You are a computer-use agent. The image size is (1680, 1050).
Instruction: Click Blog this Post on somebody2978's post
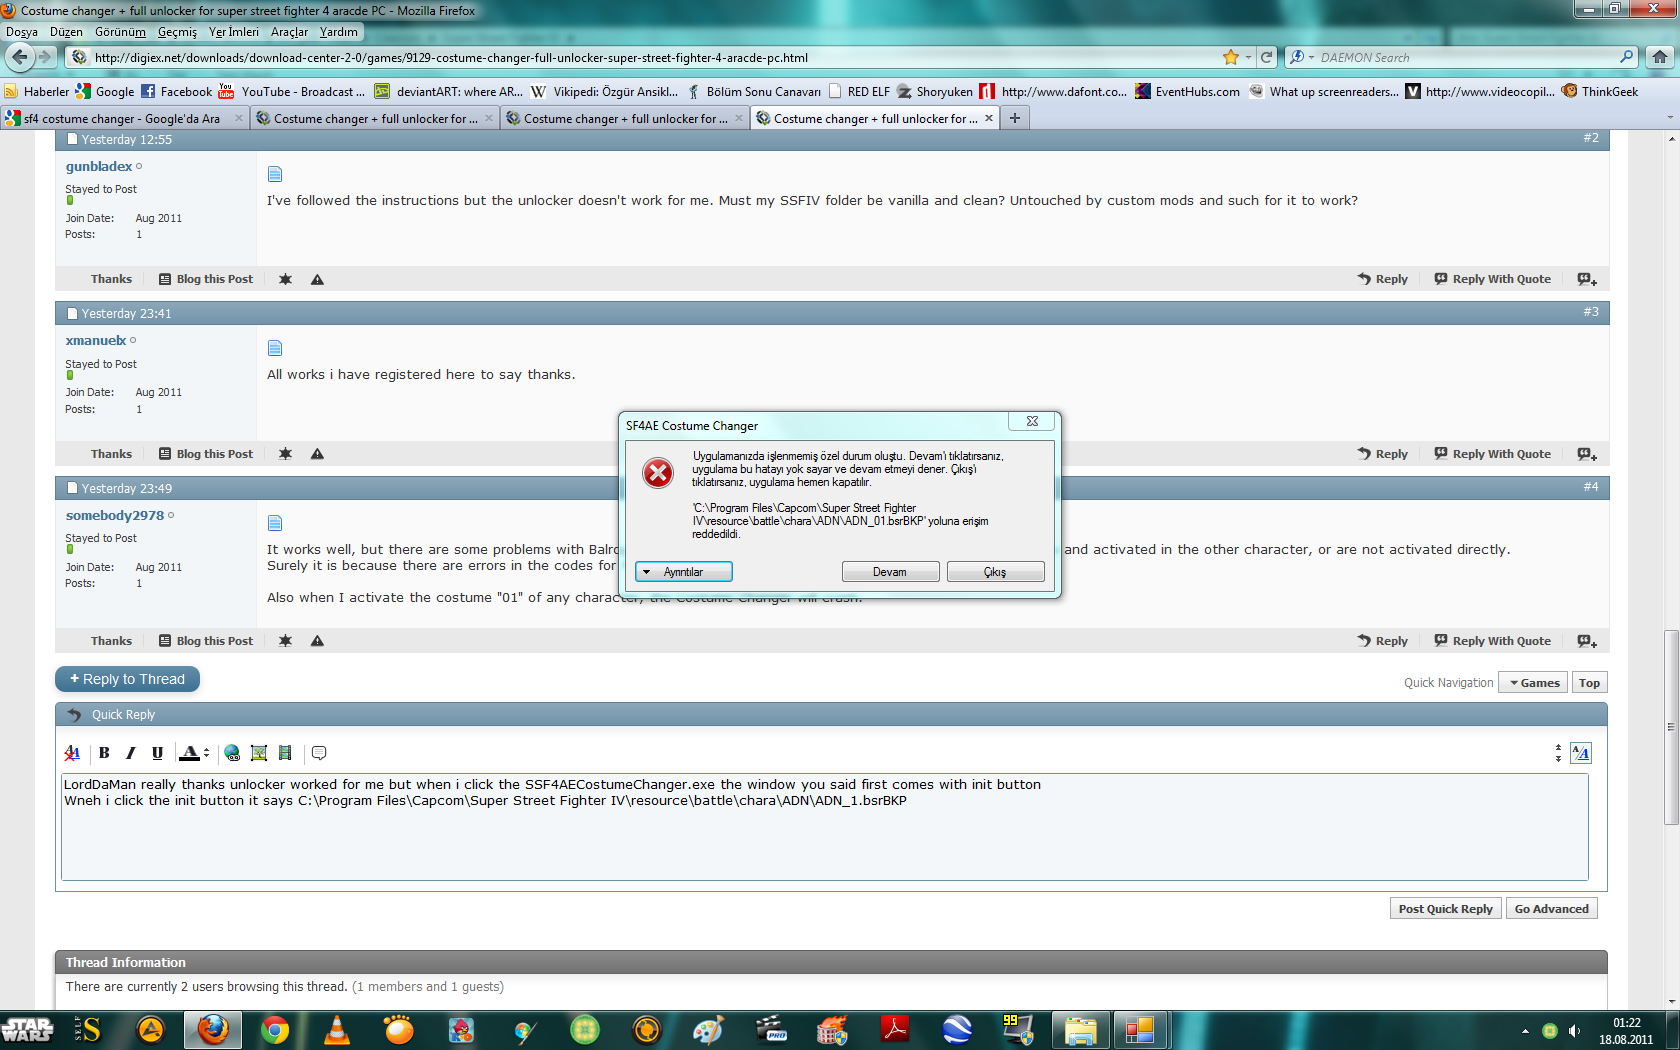coord(206,641)
